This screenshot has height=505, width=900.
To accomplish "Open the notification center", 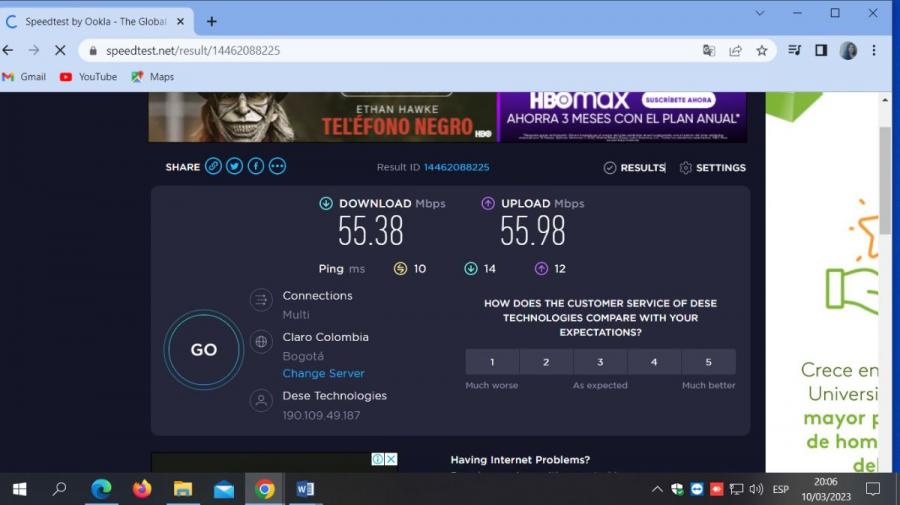I will point(873,489).
